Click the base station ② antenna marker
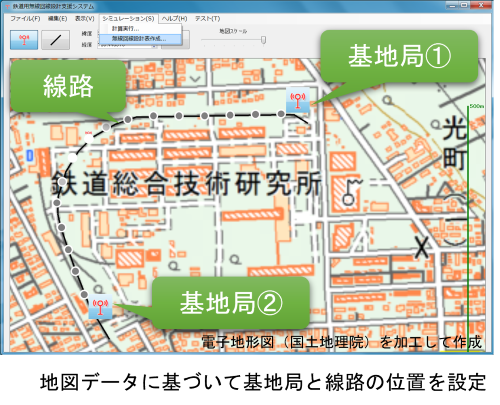This screenshot has height=405, width=500. coord(100,307)
